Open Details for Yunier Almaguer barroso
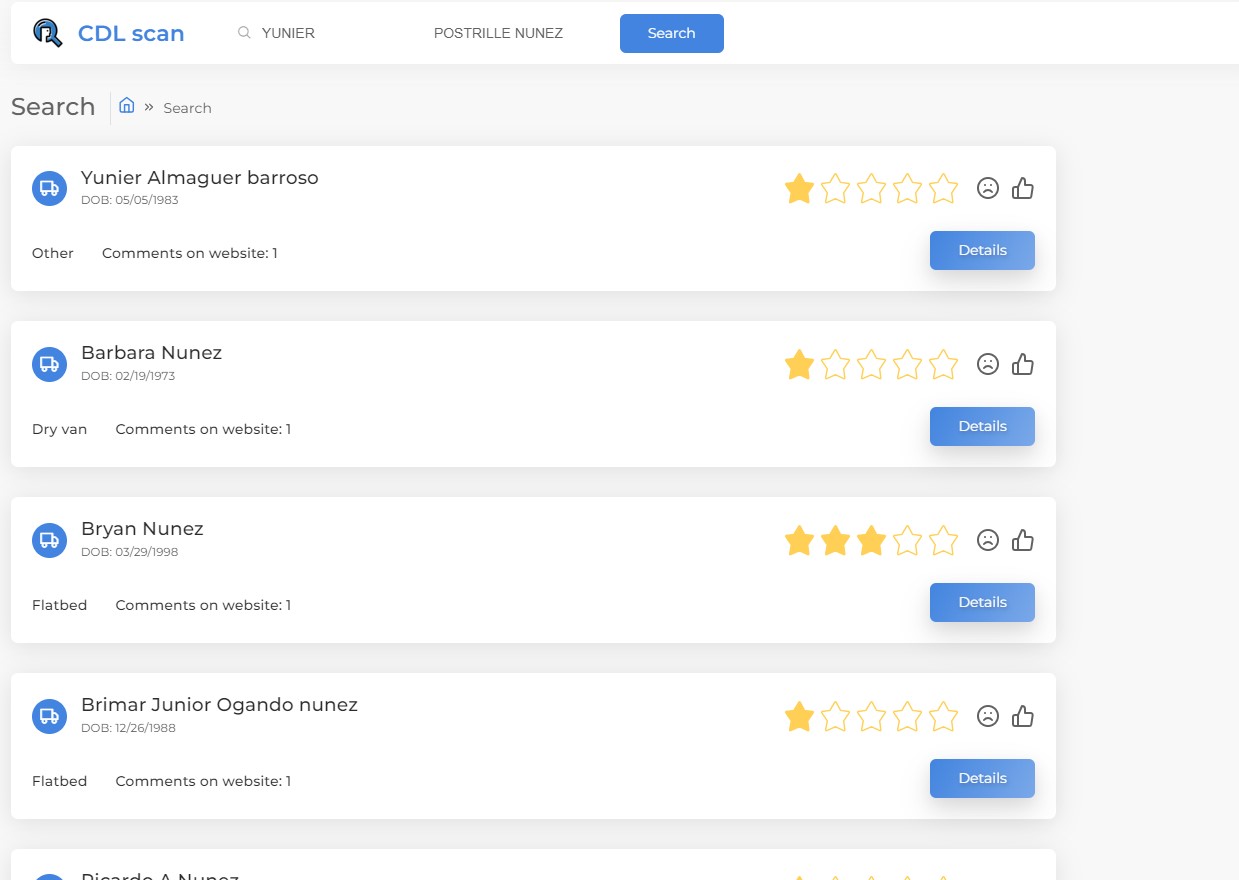Image resolution: width=1239 pixels, height=880 pixels. pyautogui.click(x=982, y=250)
